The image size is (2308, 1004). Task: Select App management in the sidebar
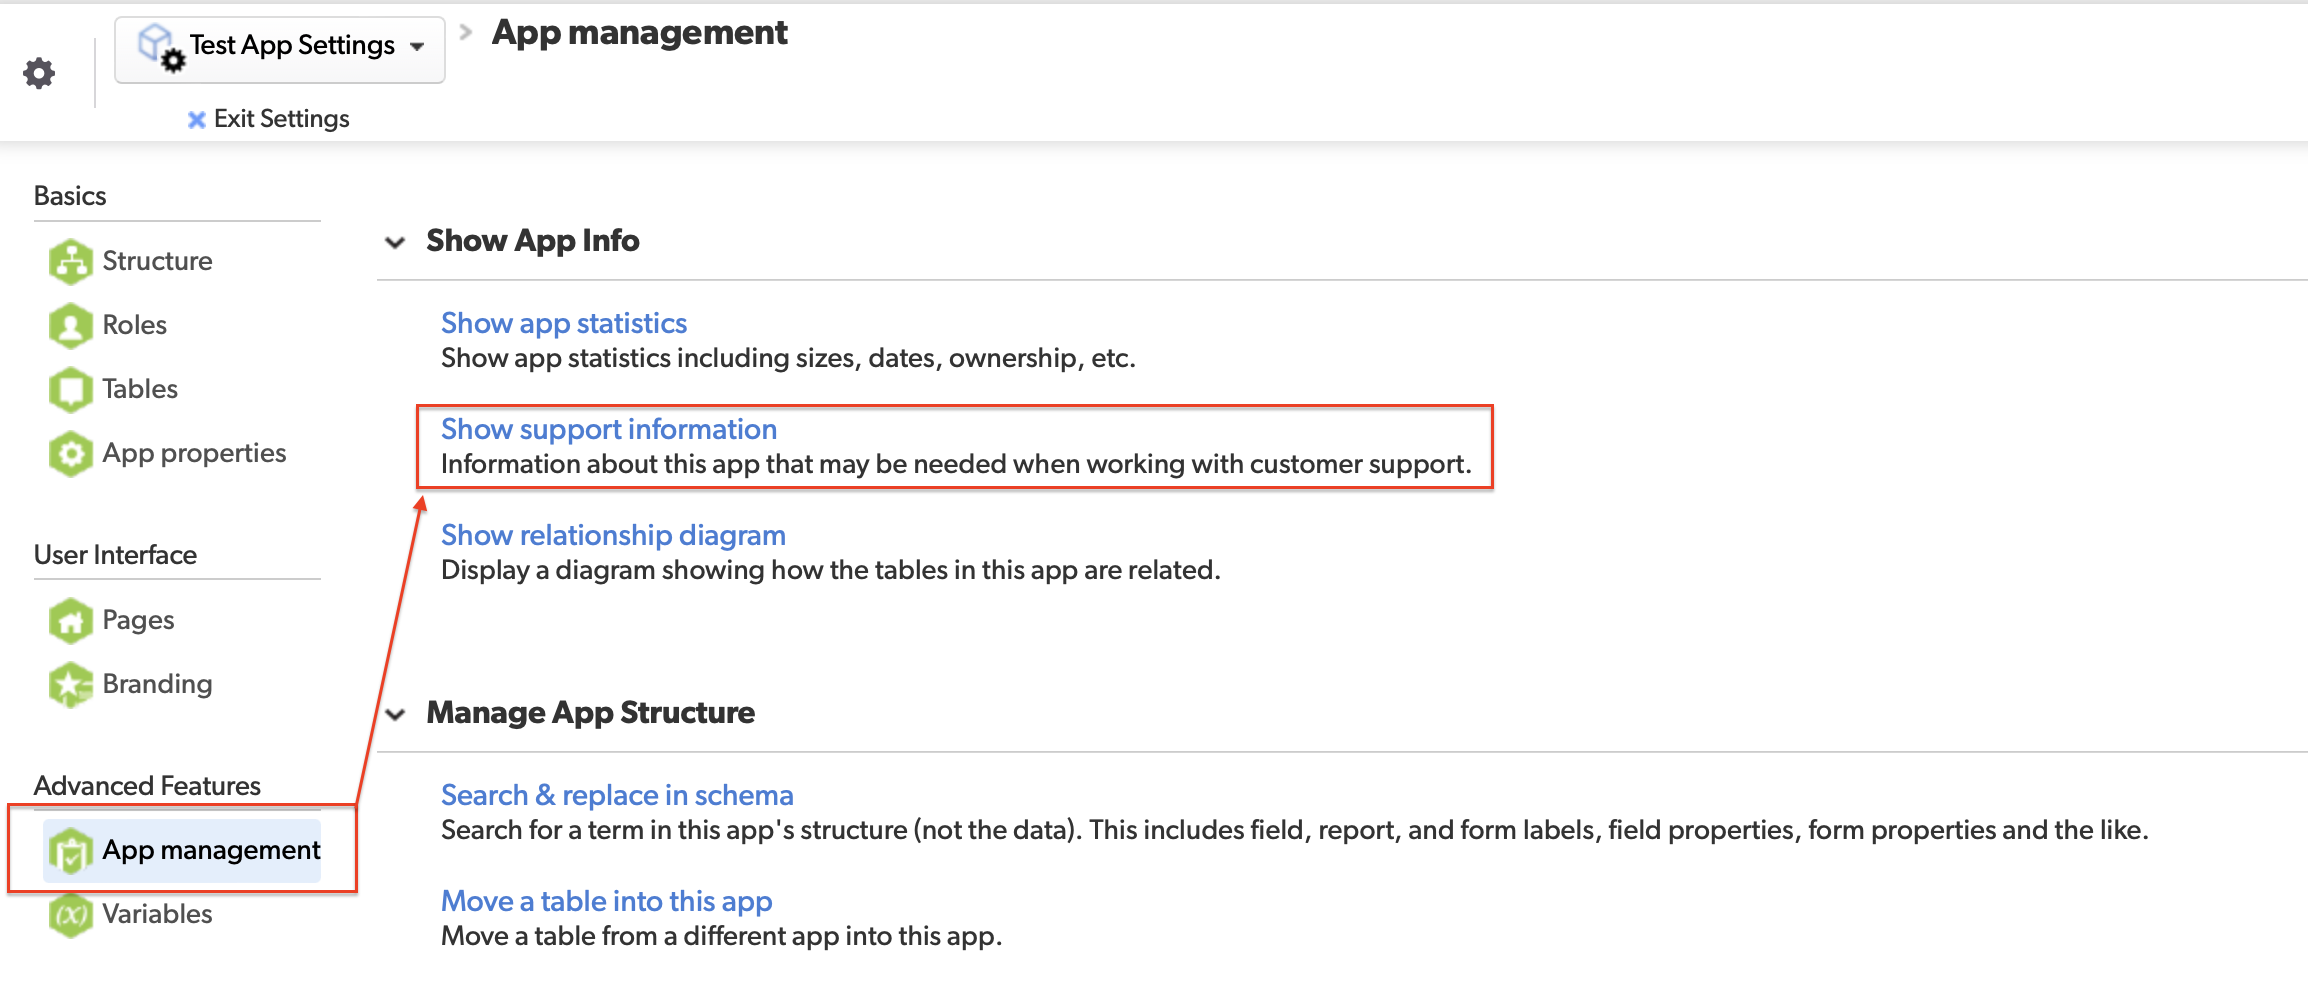211,850
